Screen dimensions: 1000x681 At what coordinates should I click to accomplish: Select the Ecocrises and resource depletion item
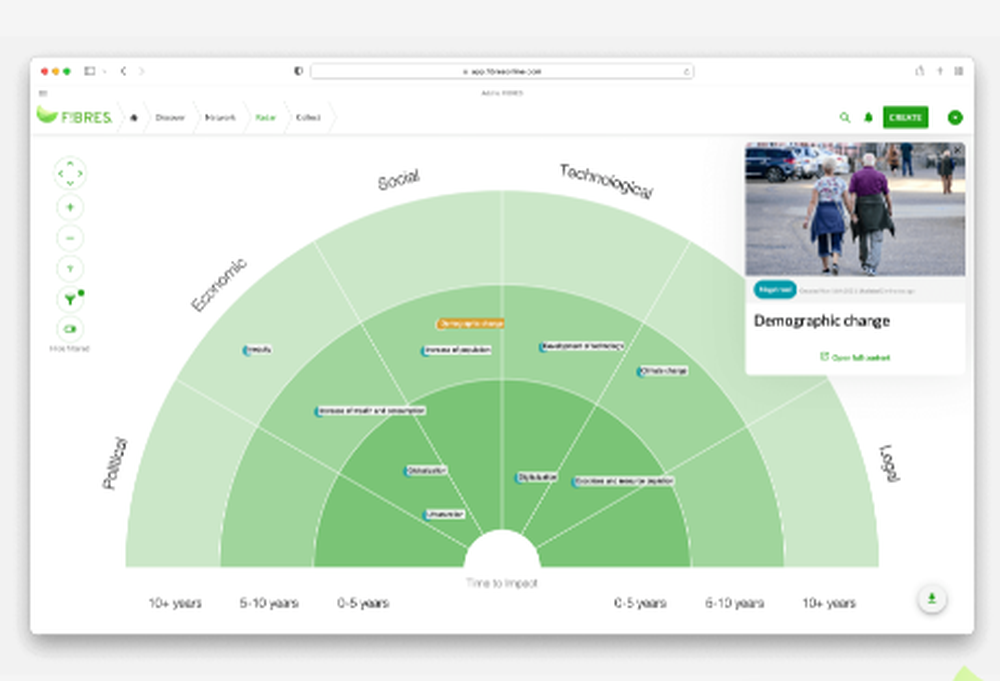point(622,481)
